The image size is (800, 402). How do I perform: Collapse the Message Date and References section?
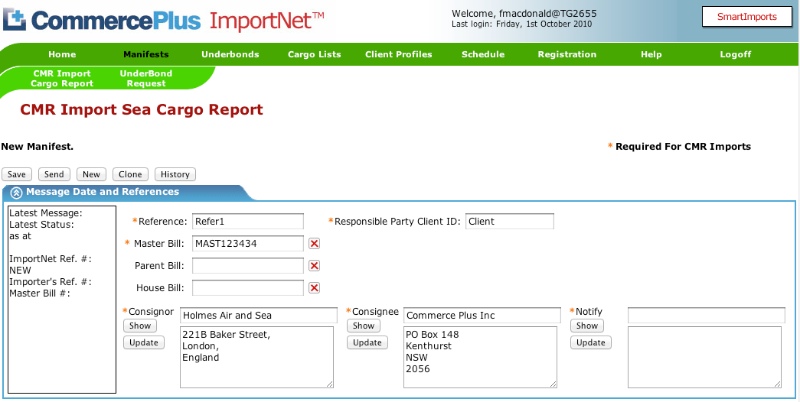point(16,192)
